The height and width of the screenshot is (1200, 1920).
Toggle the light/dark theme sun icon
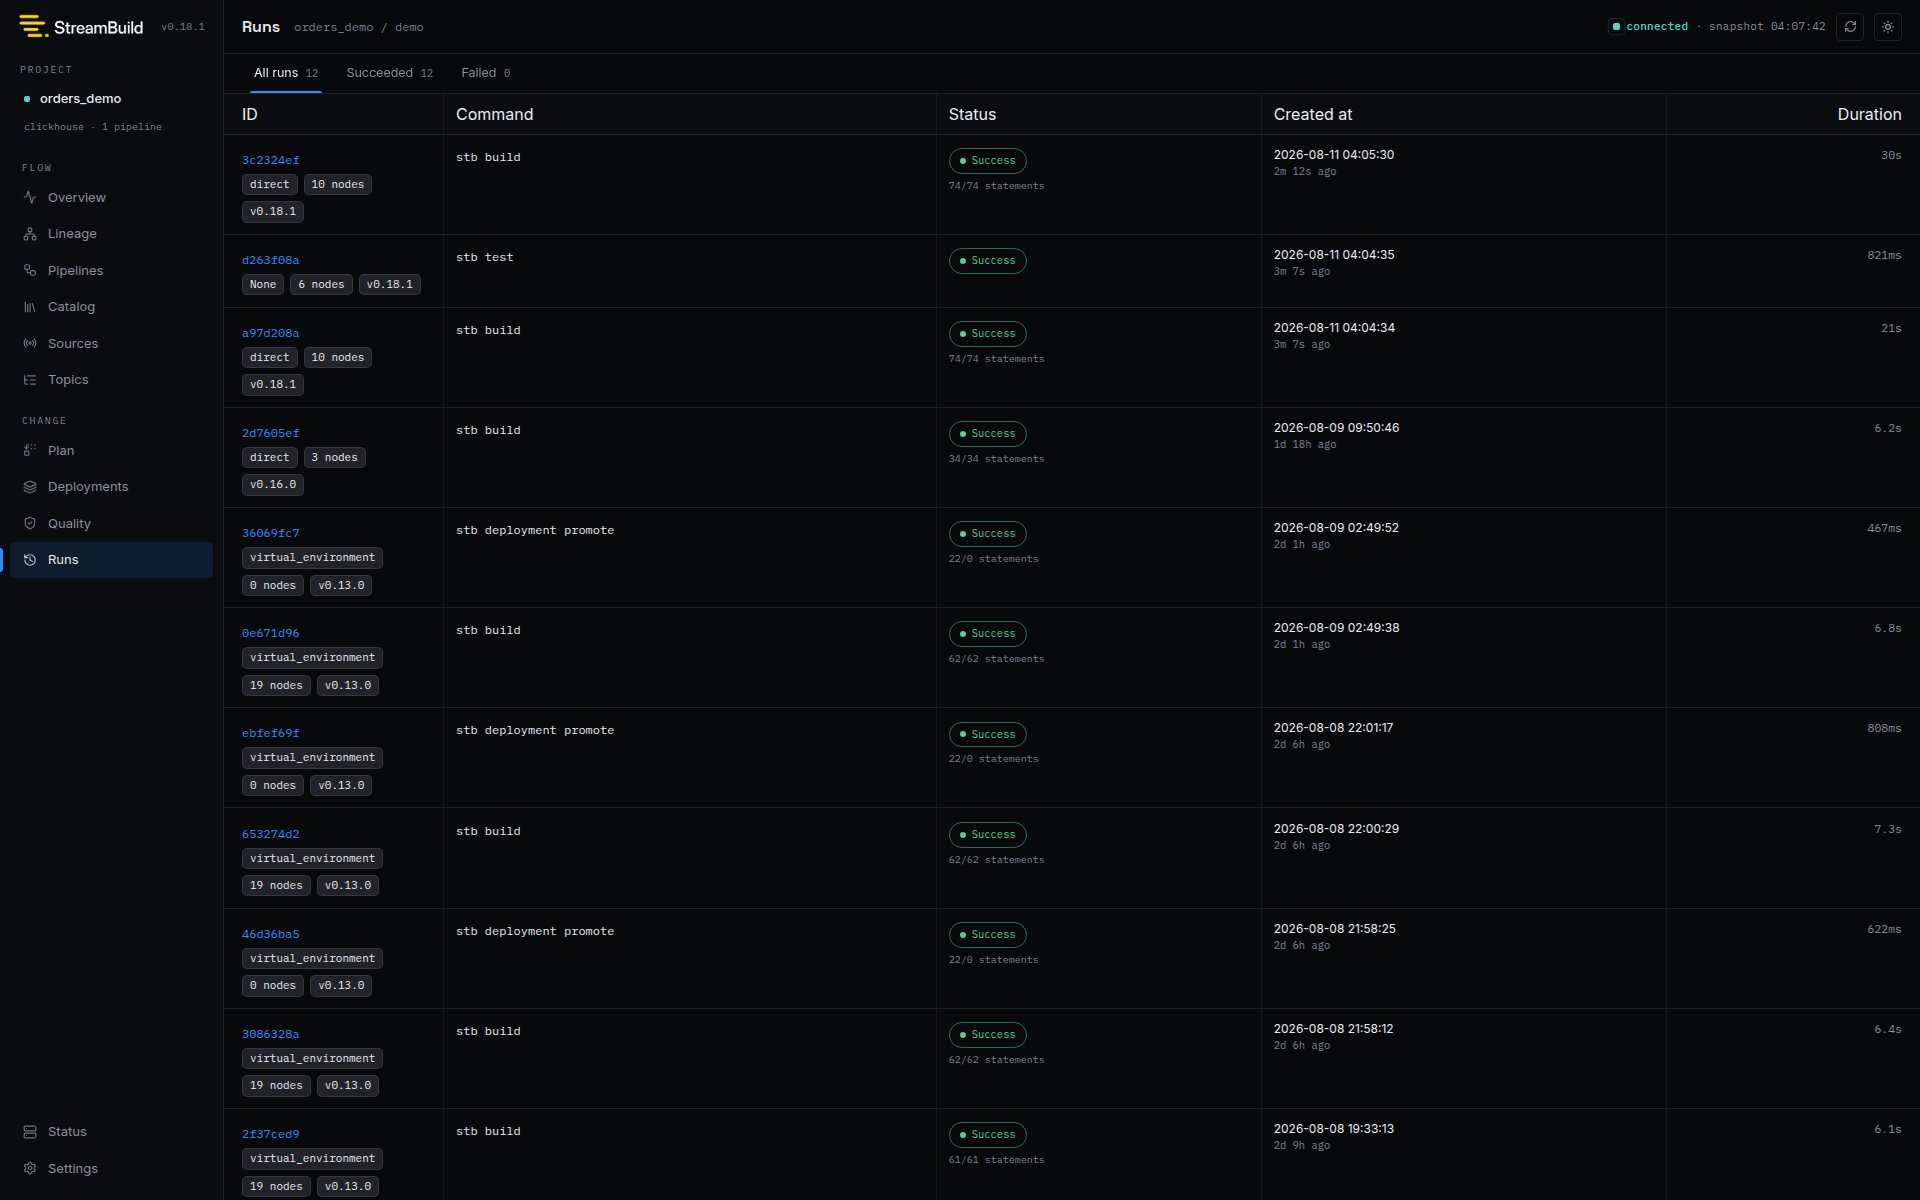tap(1888, 27)
